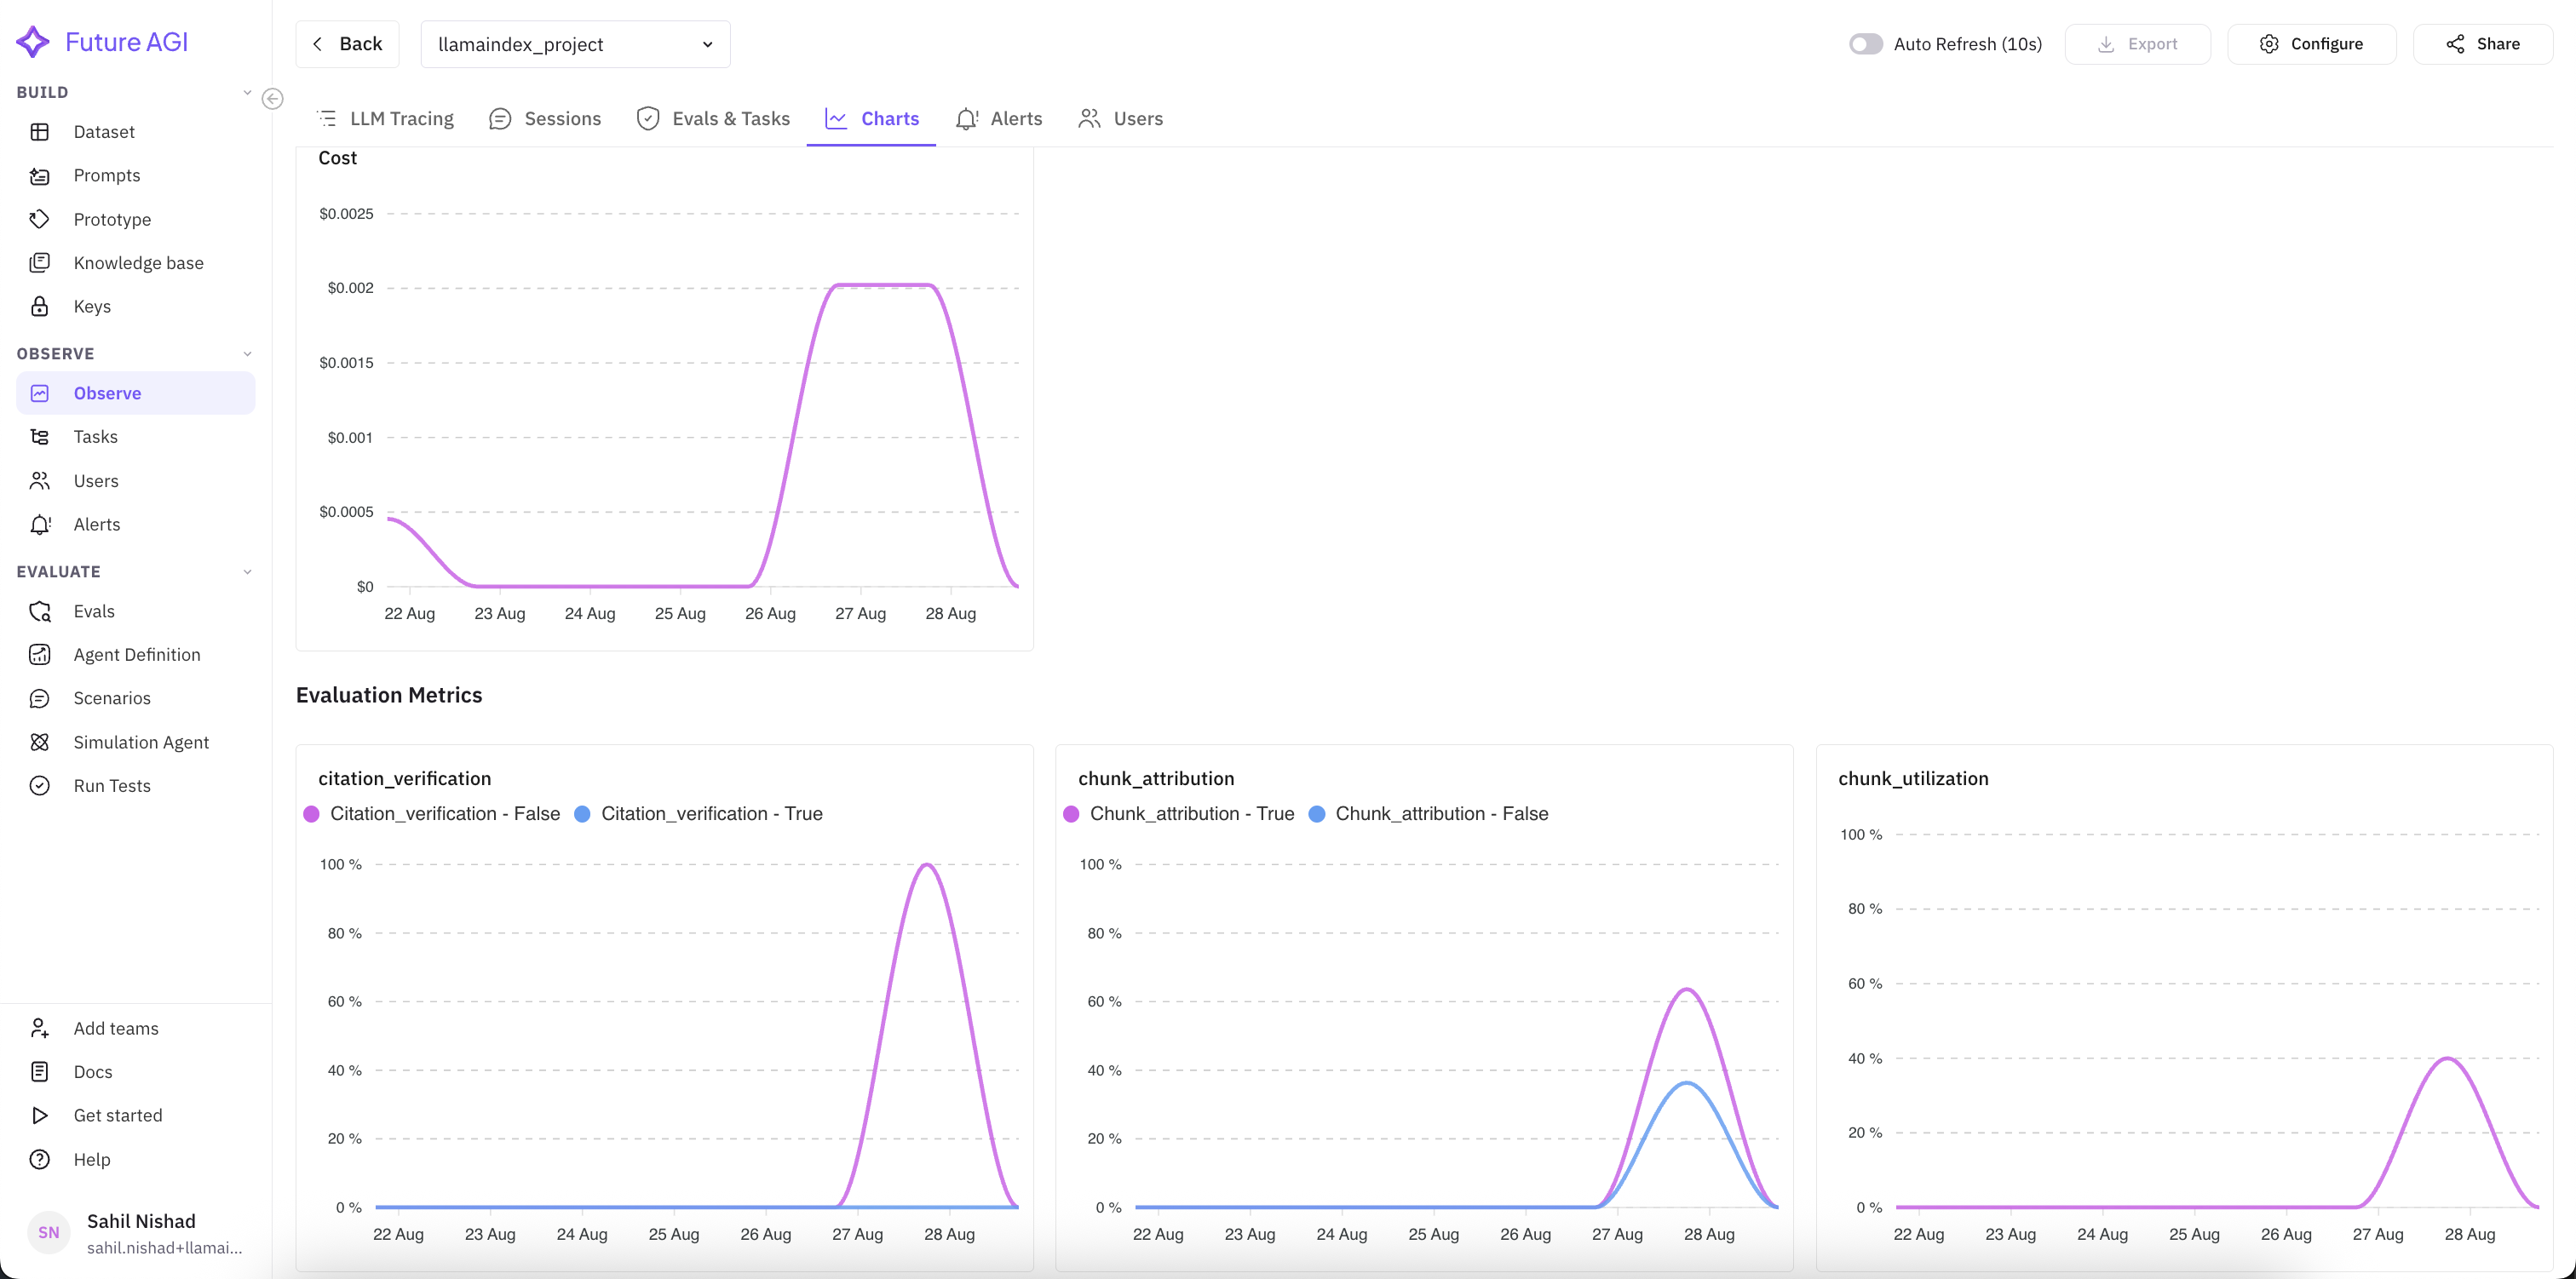Select the Agent Definition section

137,654
